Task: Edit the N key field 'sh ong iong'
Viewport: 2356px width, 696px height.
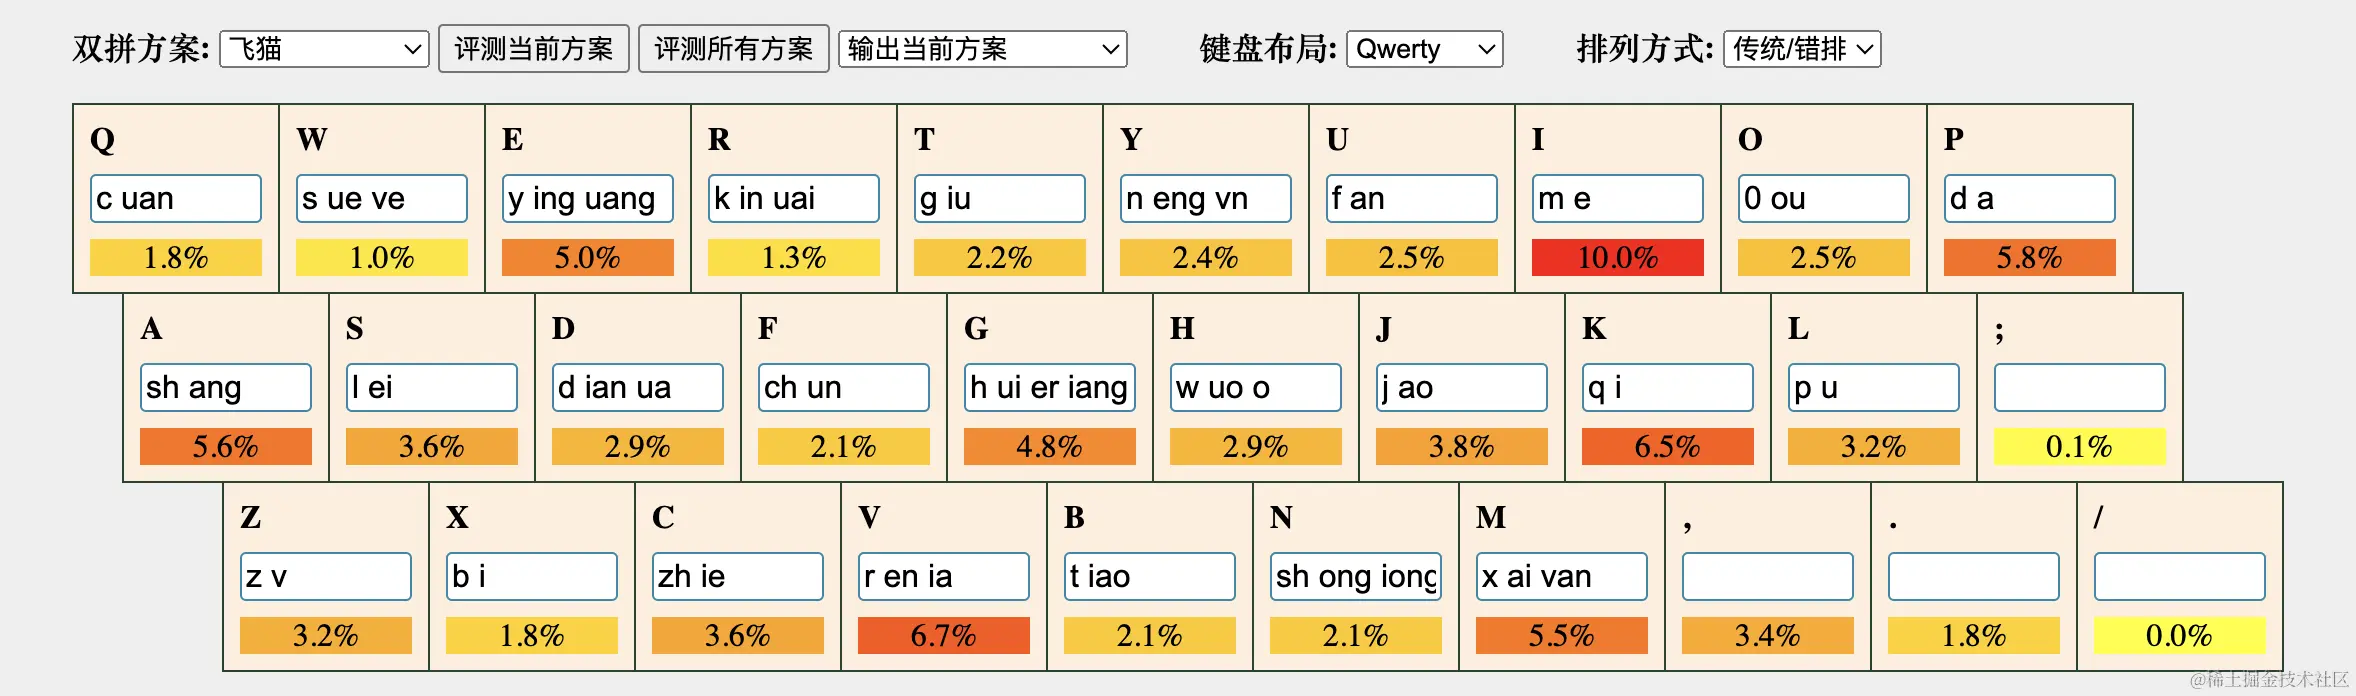Action: (1356, 576)
